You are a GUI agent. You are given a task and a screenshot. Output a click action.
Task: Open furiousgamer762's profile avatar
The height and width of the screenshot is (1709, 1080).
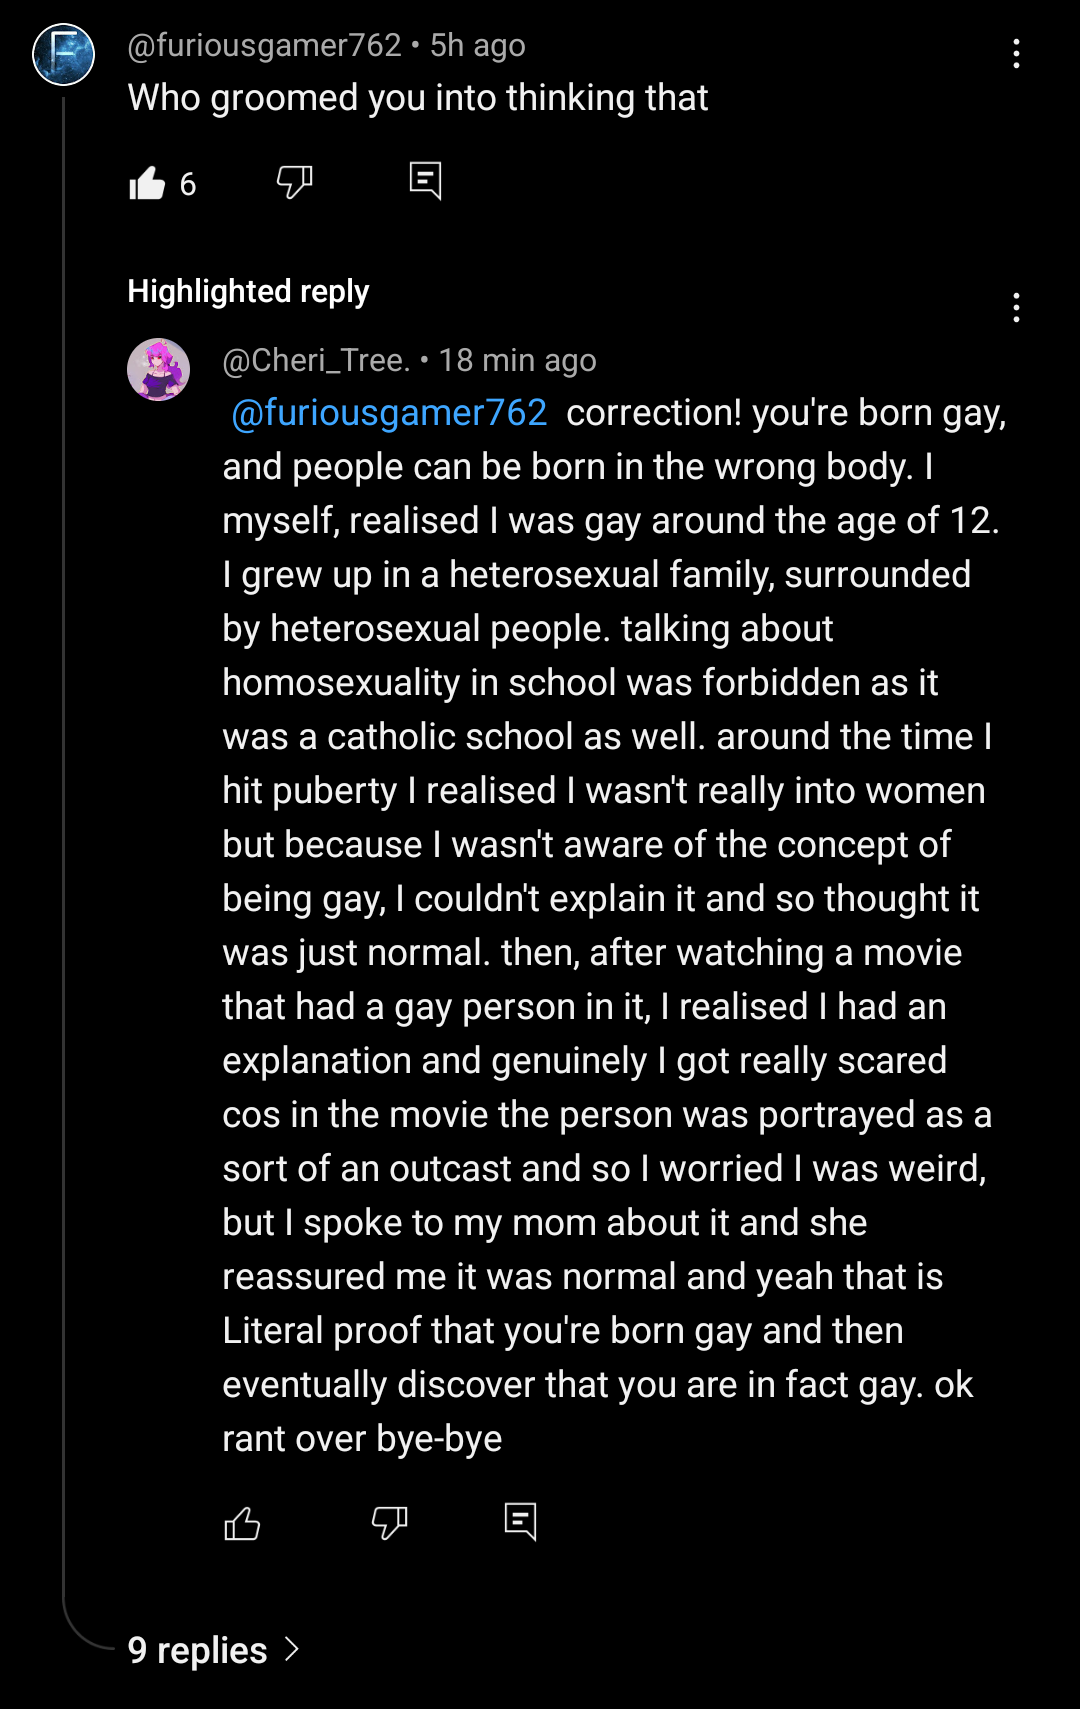click(x=64, y=55)
